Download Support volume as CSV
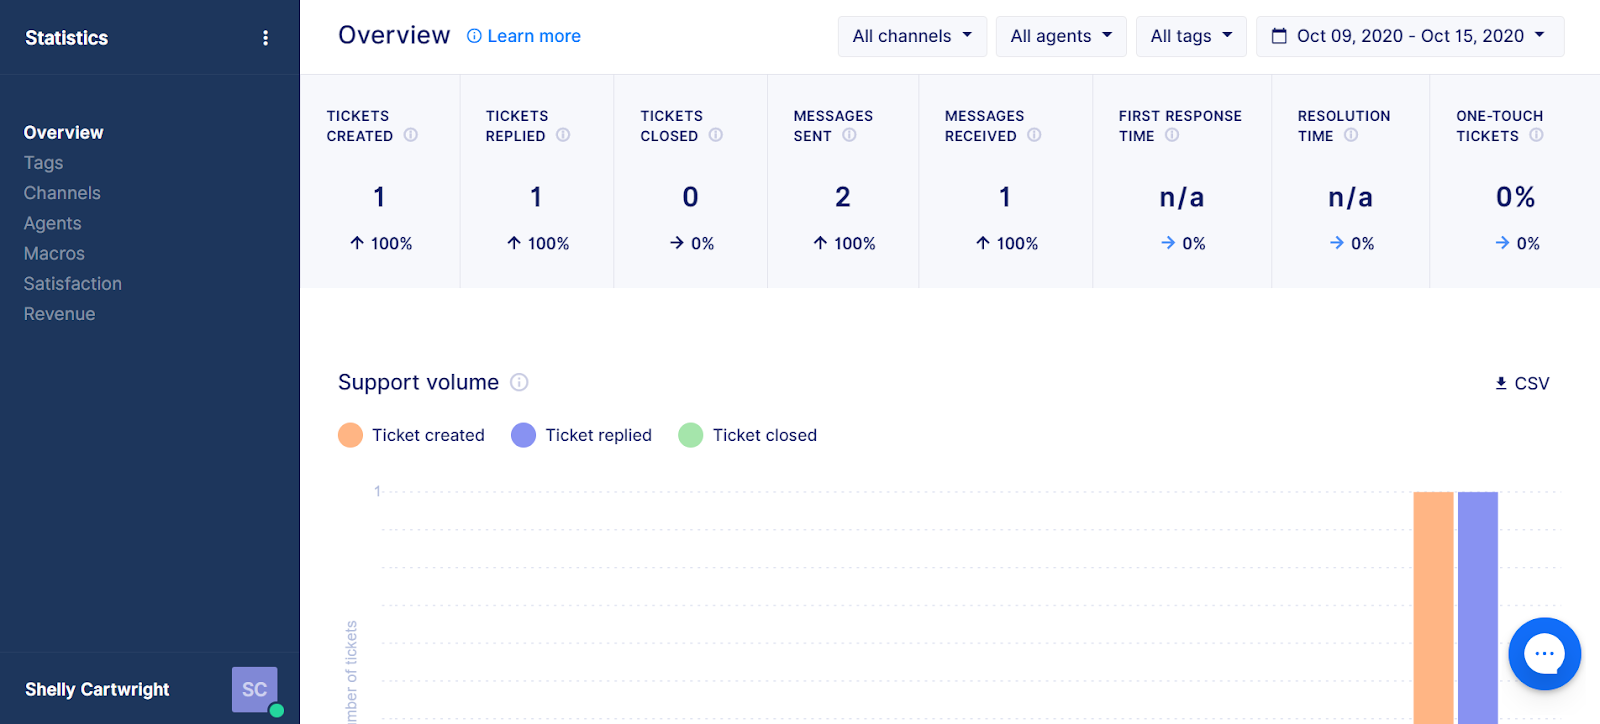The image size is (1600, 724). (x=1522, y=383)
